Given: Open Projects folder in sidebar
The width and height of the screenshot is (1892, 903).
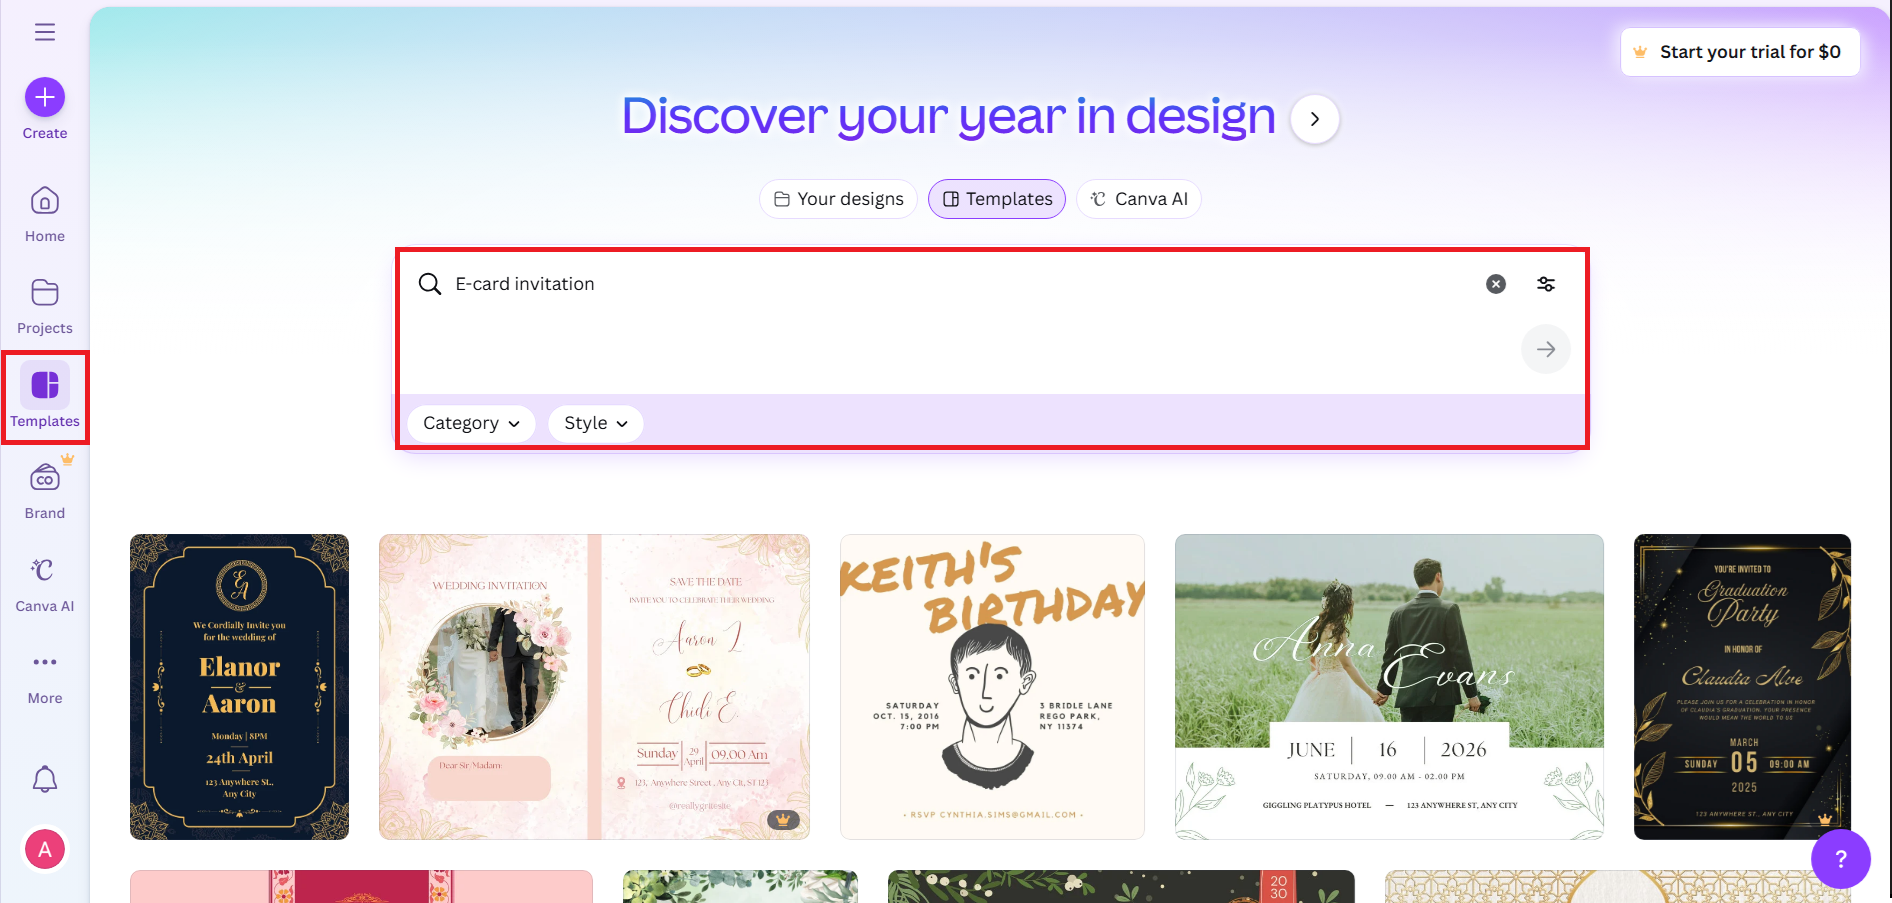Looking at the screenshot, I should [45, 306].
